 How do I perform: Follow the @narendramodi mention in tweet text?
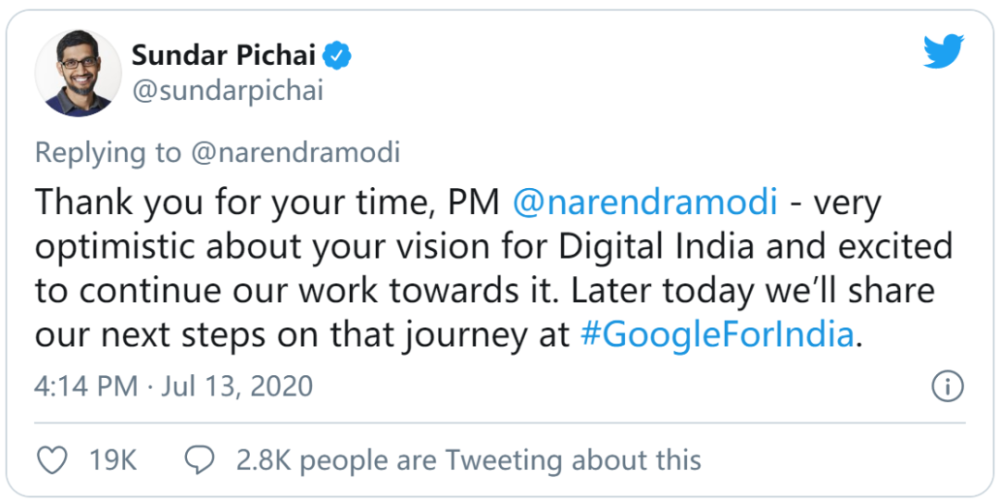[645, 203]
